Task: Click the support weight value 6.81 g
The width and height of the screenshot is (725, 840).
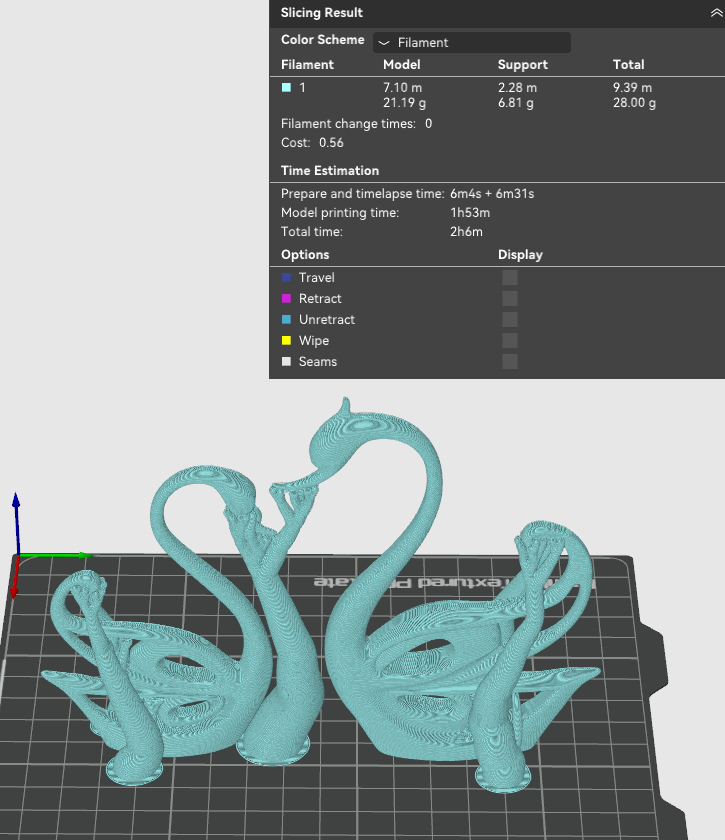Action: (515, 103)
